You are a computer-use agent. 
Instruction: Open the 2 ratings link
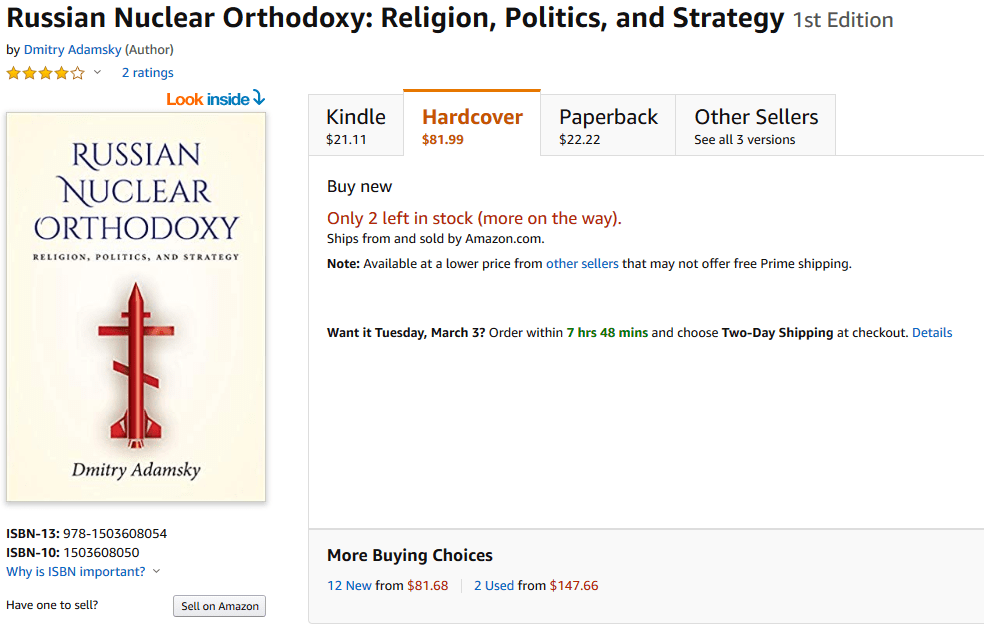pyautogui.click(x=148, y=73)
